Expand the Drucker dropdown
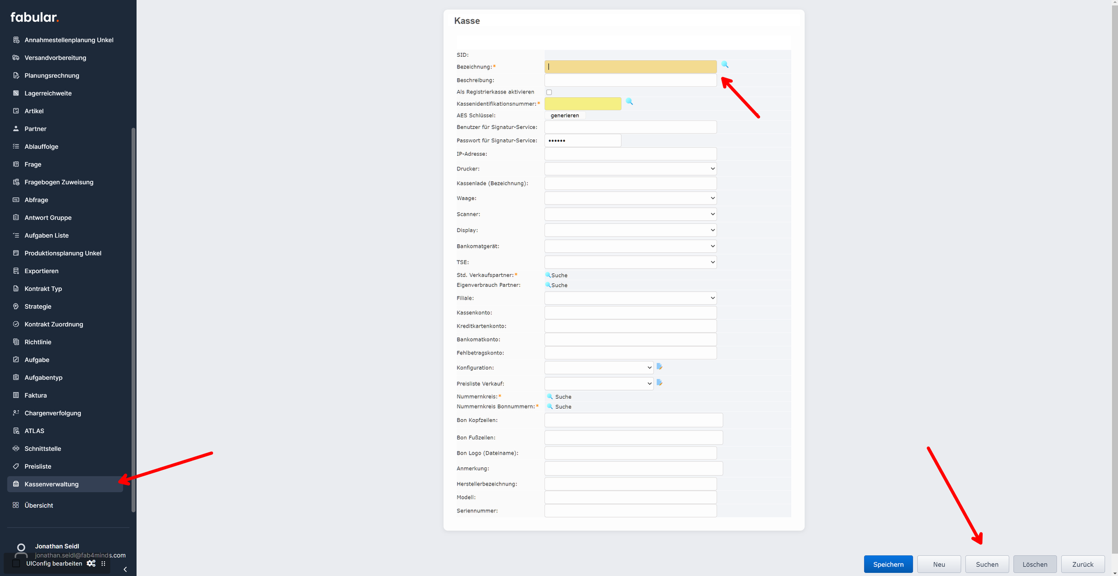 pyautogui.click(x=630, y=169)
